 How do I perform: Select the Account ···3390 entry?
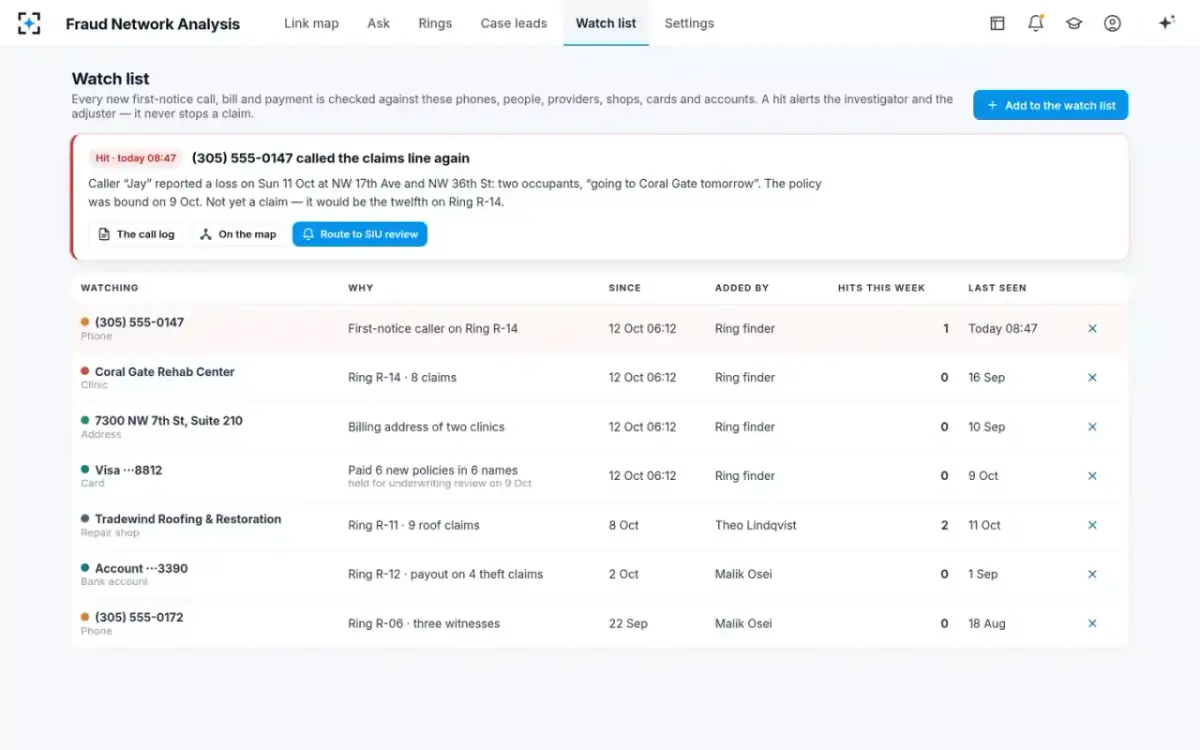pos(141,568)
